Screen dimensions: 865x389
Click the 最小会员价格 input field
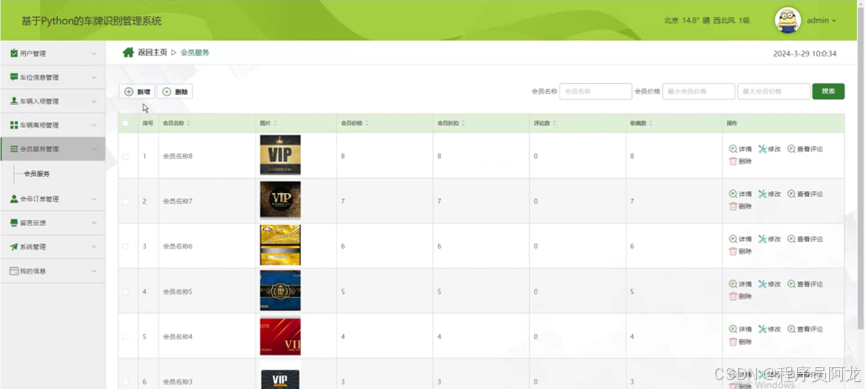click(699, 92)
